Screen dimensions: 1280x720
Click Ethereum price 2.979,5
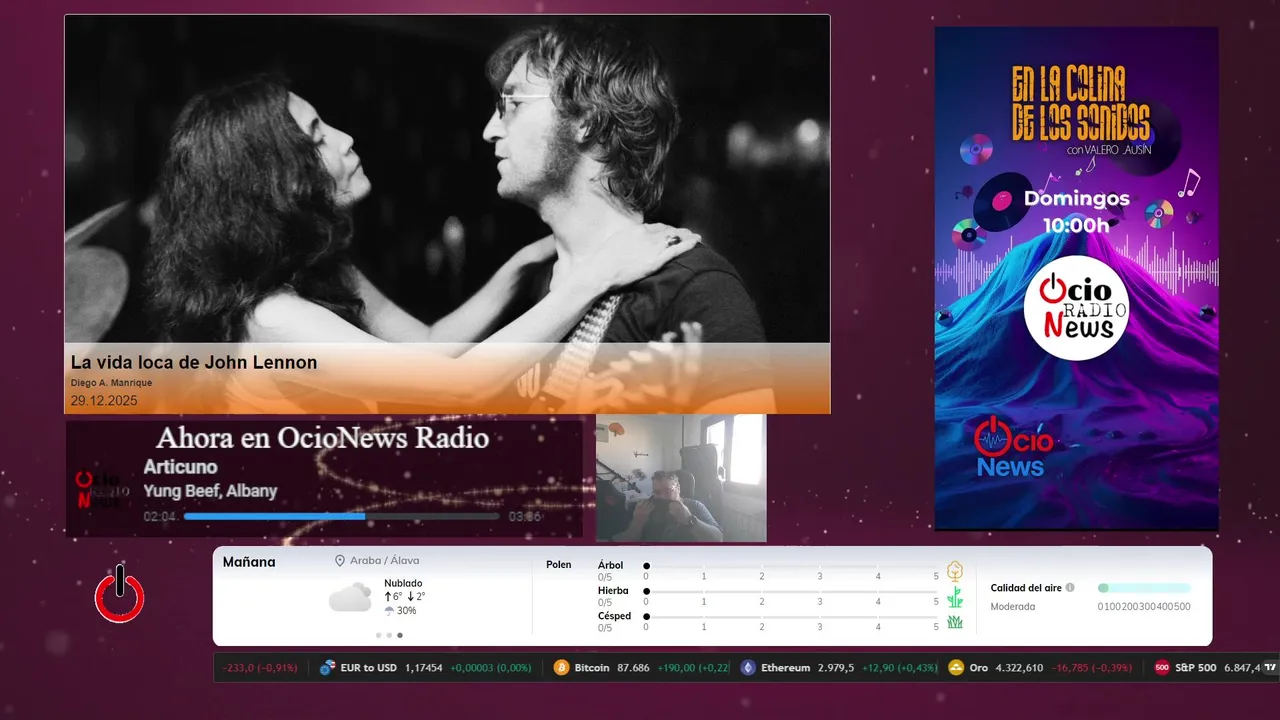click(x=836, y=668)
